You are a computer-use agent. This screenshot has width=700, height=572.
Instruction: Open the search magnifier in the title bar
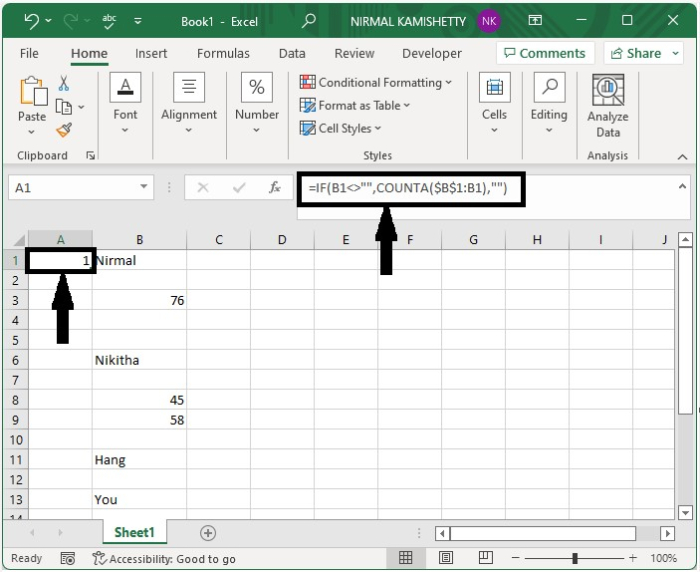(308, 21)
